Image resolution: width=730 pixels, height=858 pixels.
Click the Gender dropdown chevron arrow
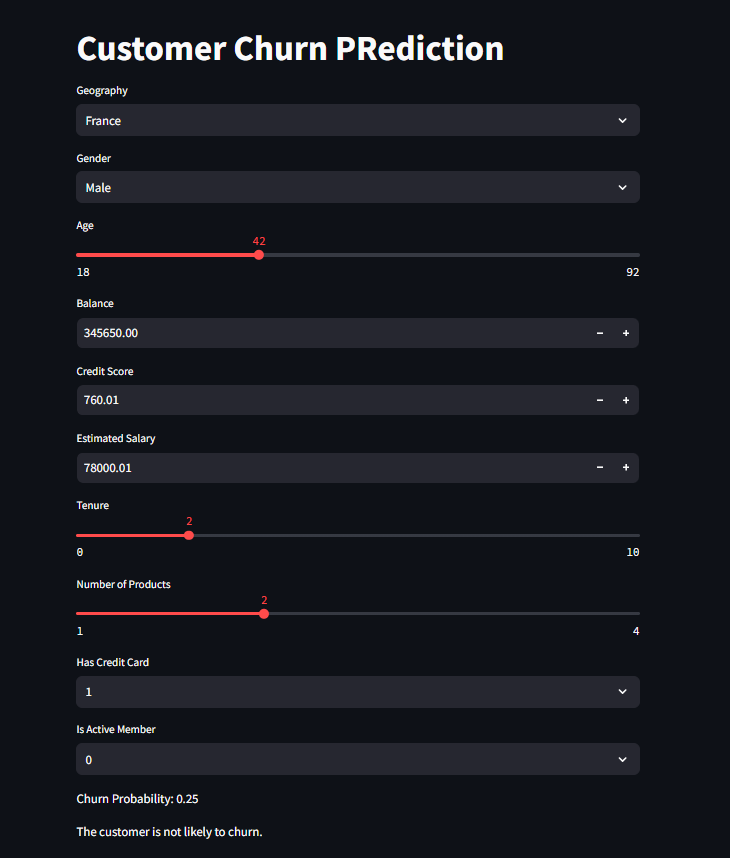click(622, 187)
